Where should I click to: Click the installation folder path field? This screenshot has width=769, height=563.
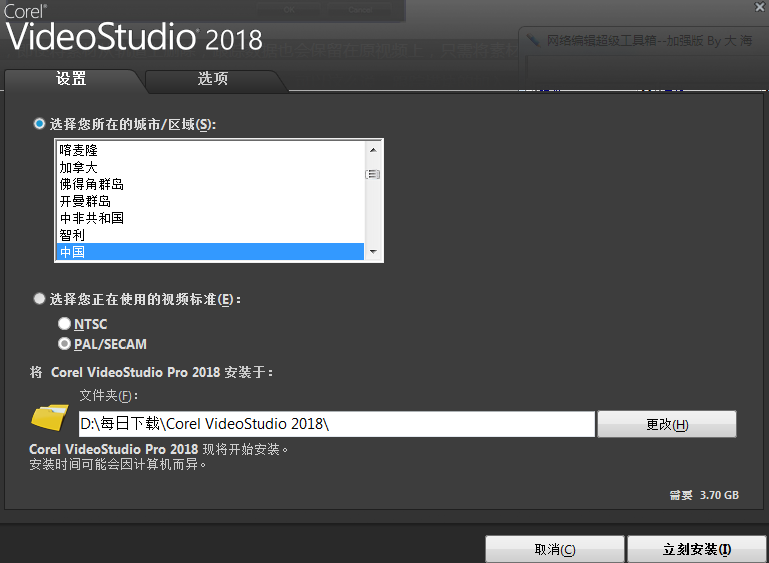(x=336, y=424)
